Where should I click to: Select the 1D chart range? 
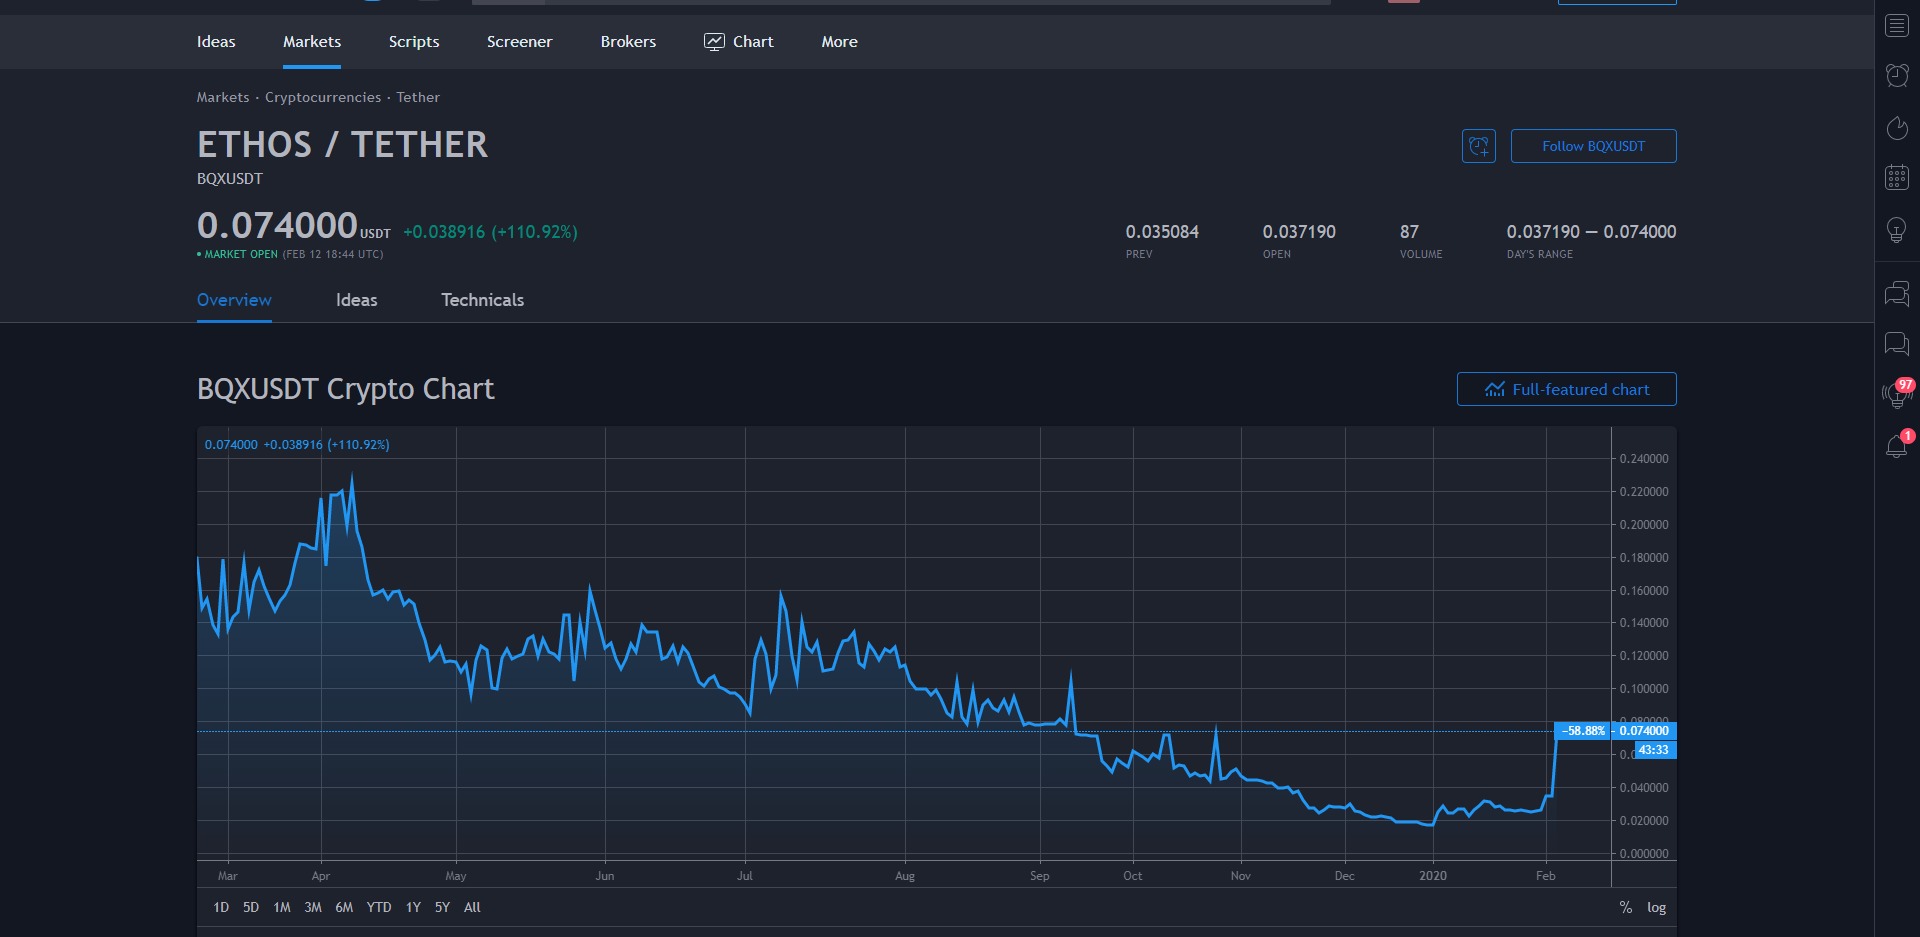tap(221, 907)
